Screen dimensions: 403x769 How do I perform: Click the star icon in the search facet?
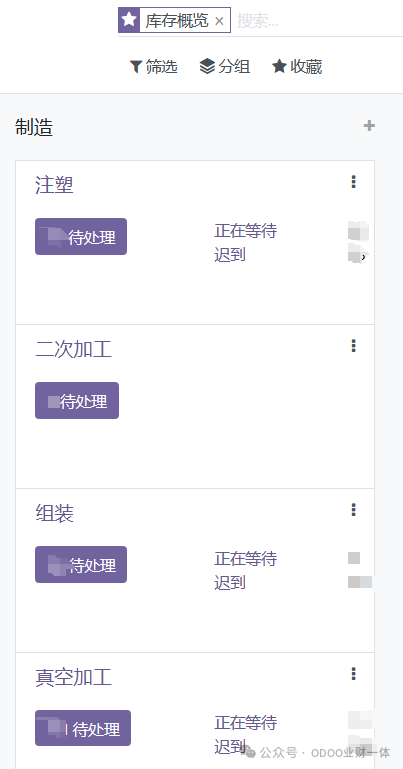129,20
